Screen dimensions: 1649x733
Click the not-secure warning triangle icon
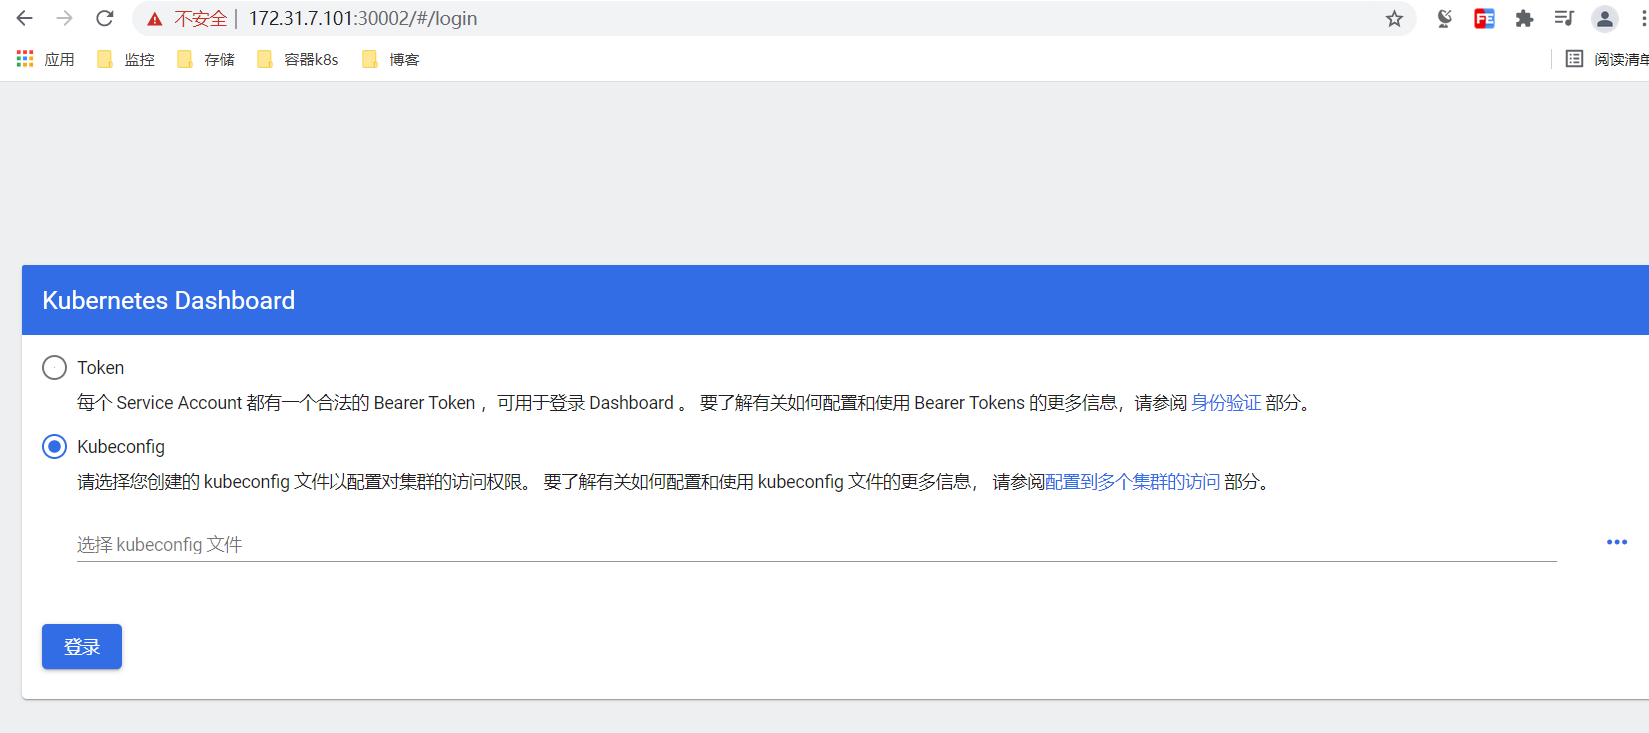click(x=154, y=19)
